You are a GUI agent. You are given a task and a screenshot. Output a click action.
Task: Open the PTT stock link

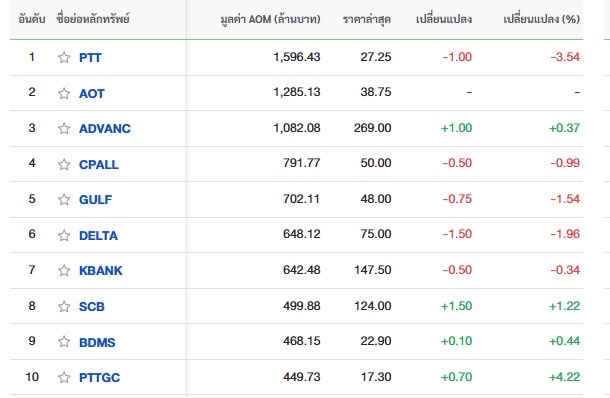pyautogui.click(x=90, y=58)
